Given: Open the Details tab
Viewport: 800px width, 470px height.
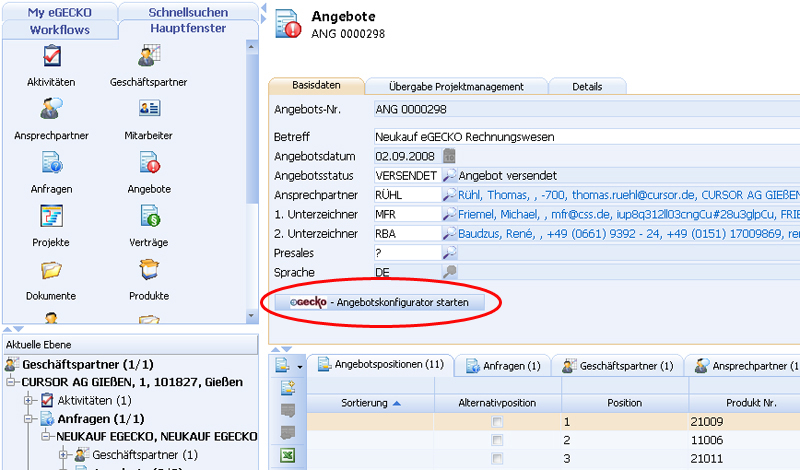Looking at the screenshot, I should click(x=587, y=86).
